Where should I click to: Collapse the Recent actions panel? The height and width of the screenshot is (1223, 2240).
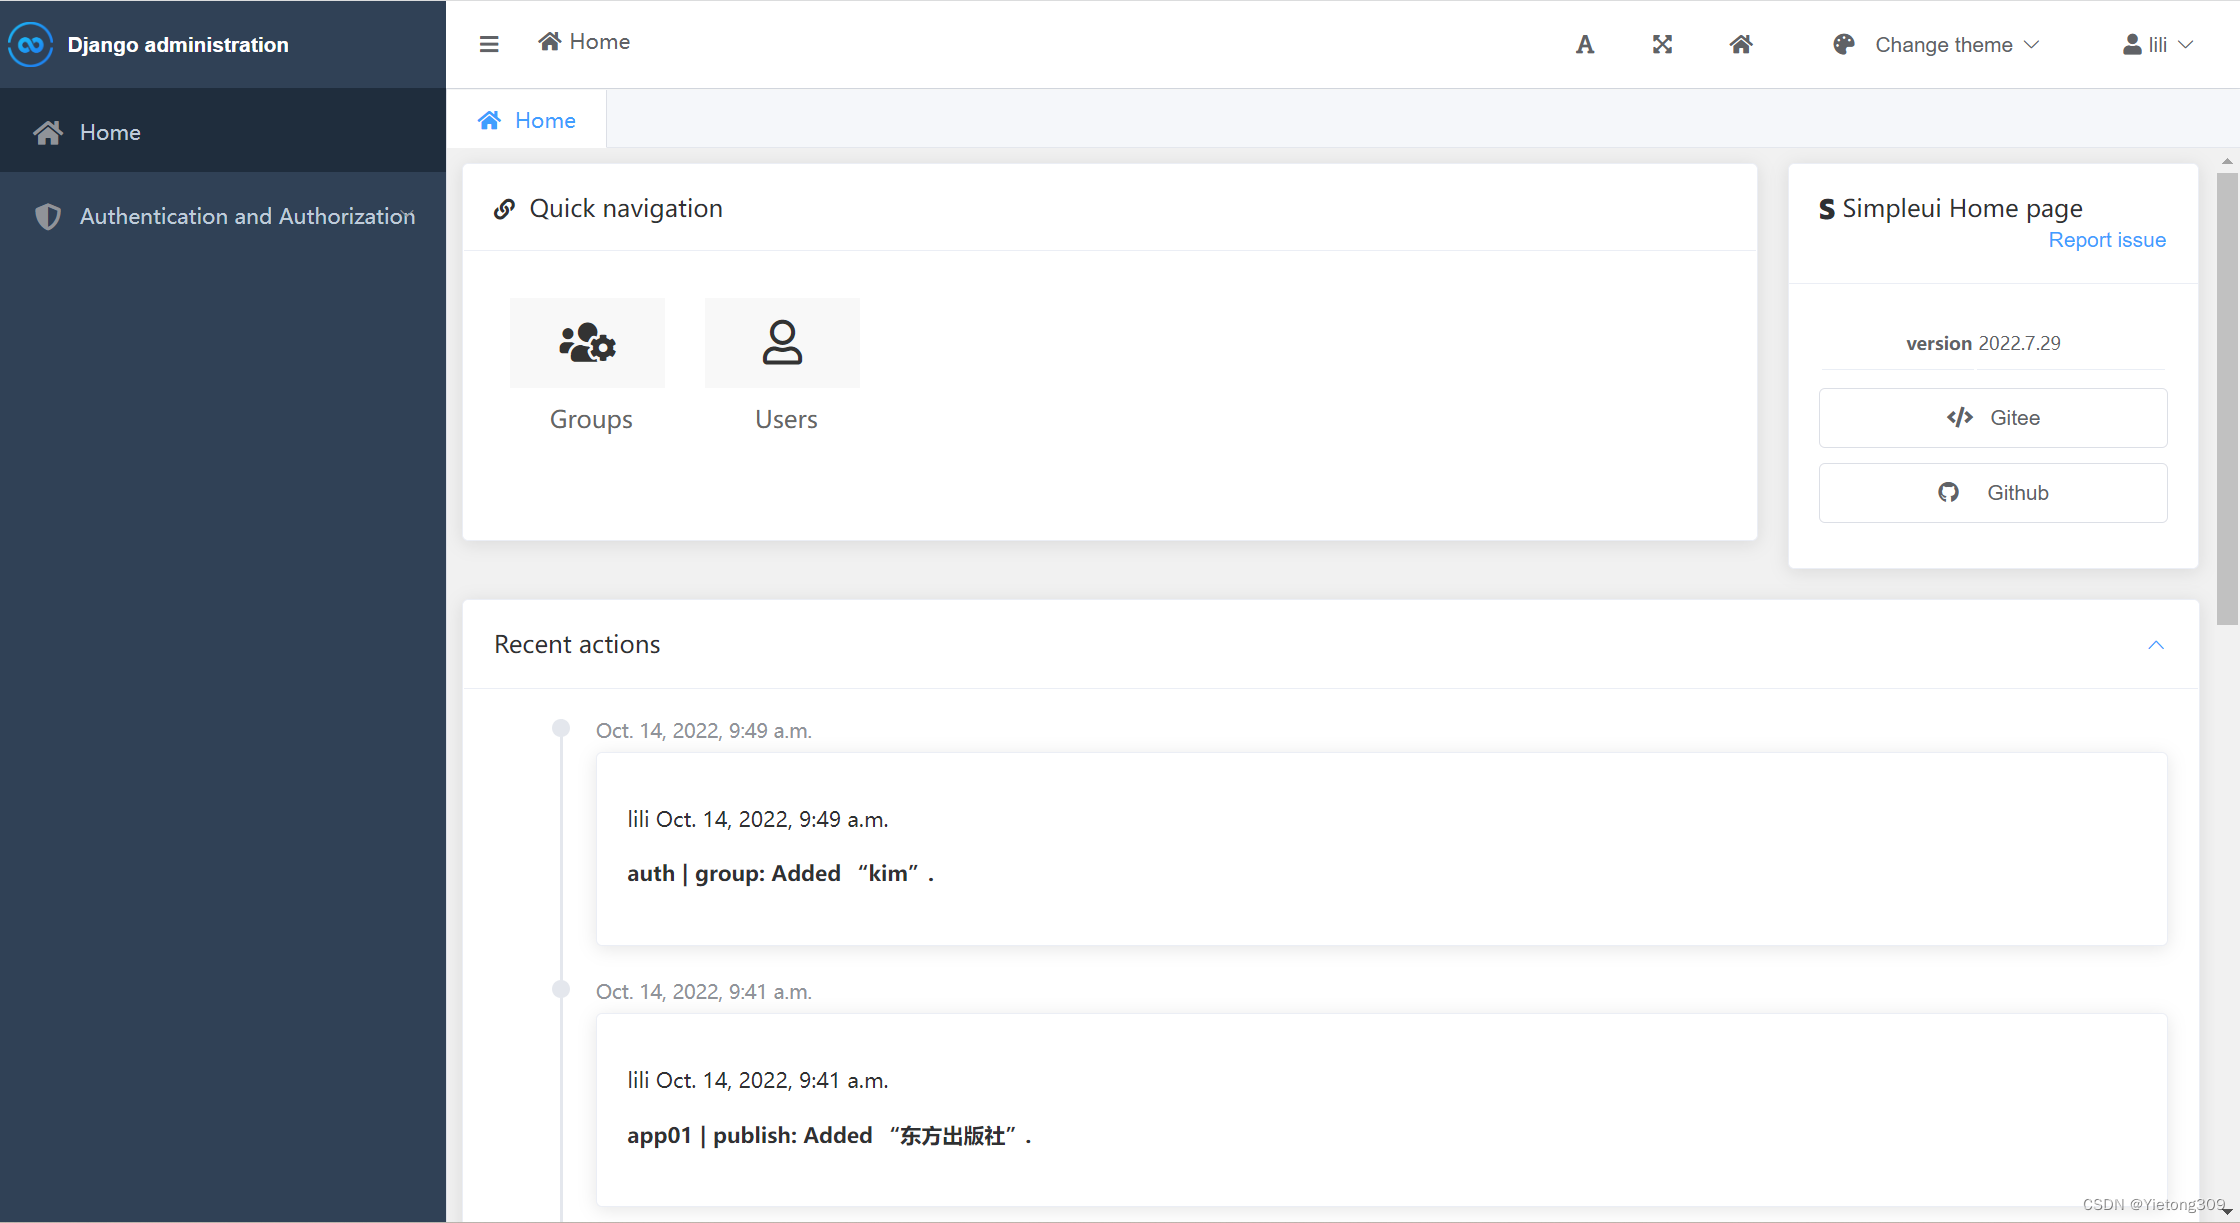[2156, 645]
